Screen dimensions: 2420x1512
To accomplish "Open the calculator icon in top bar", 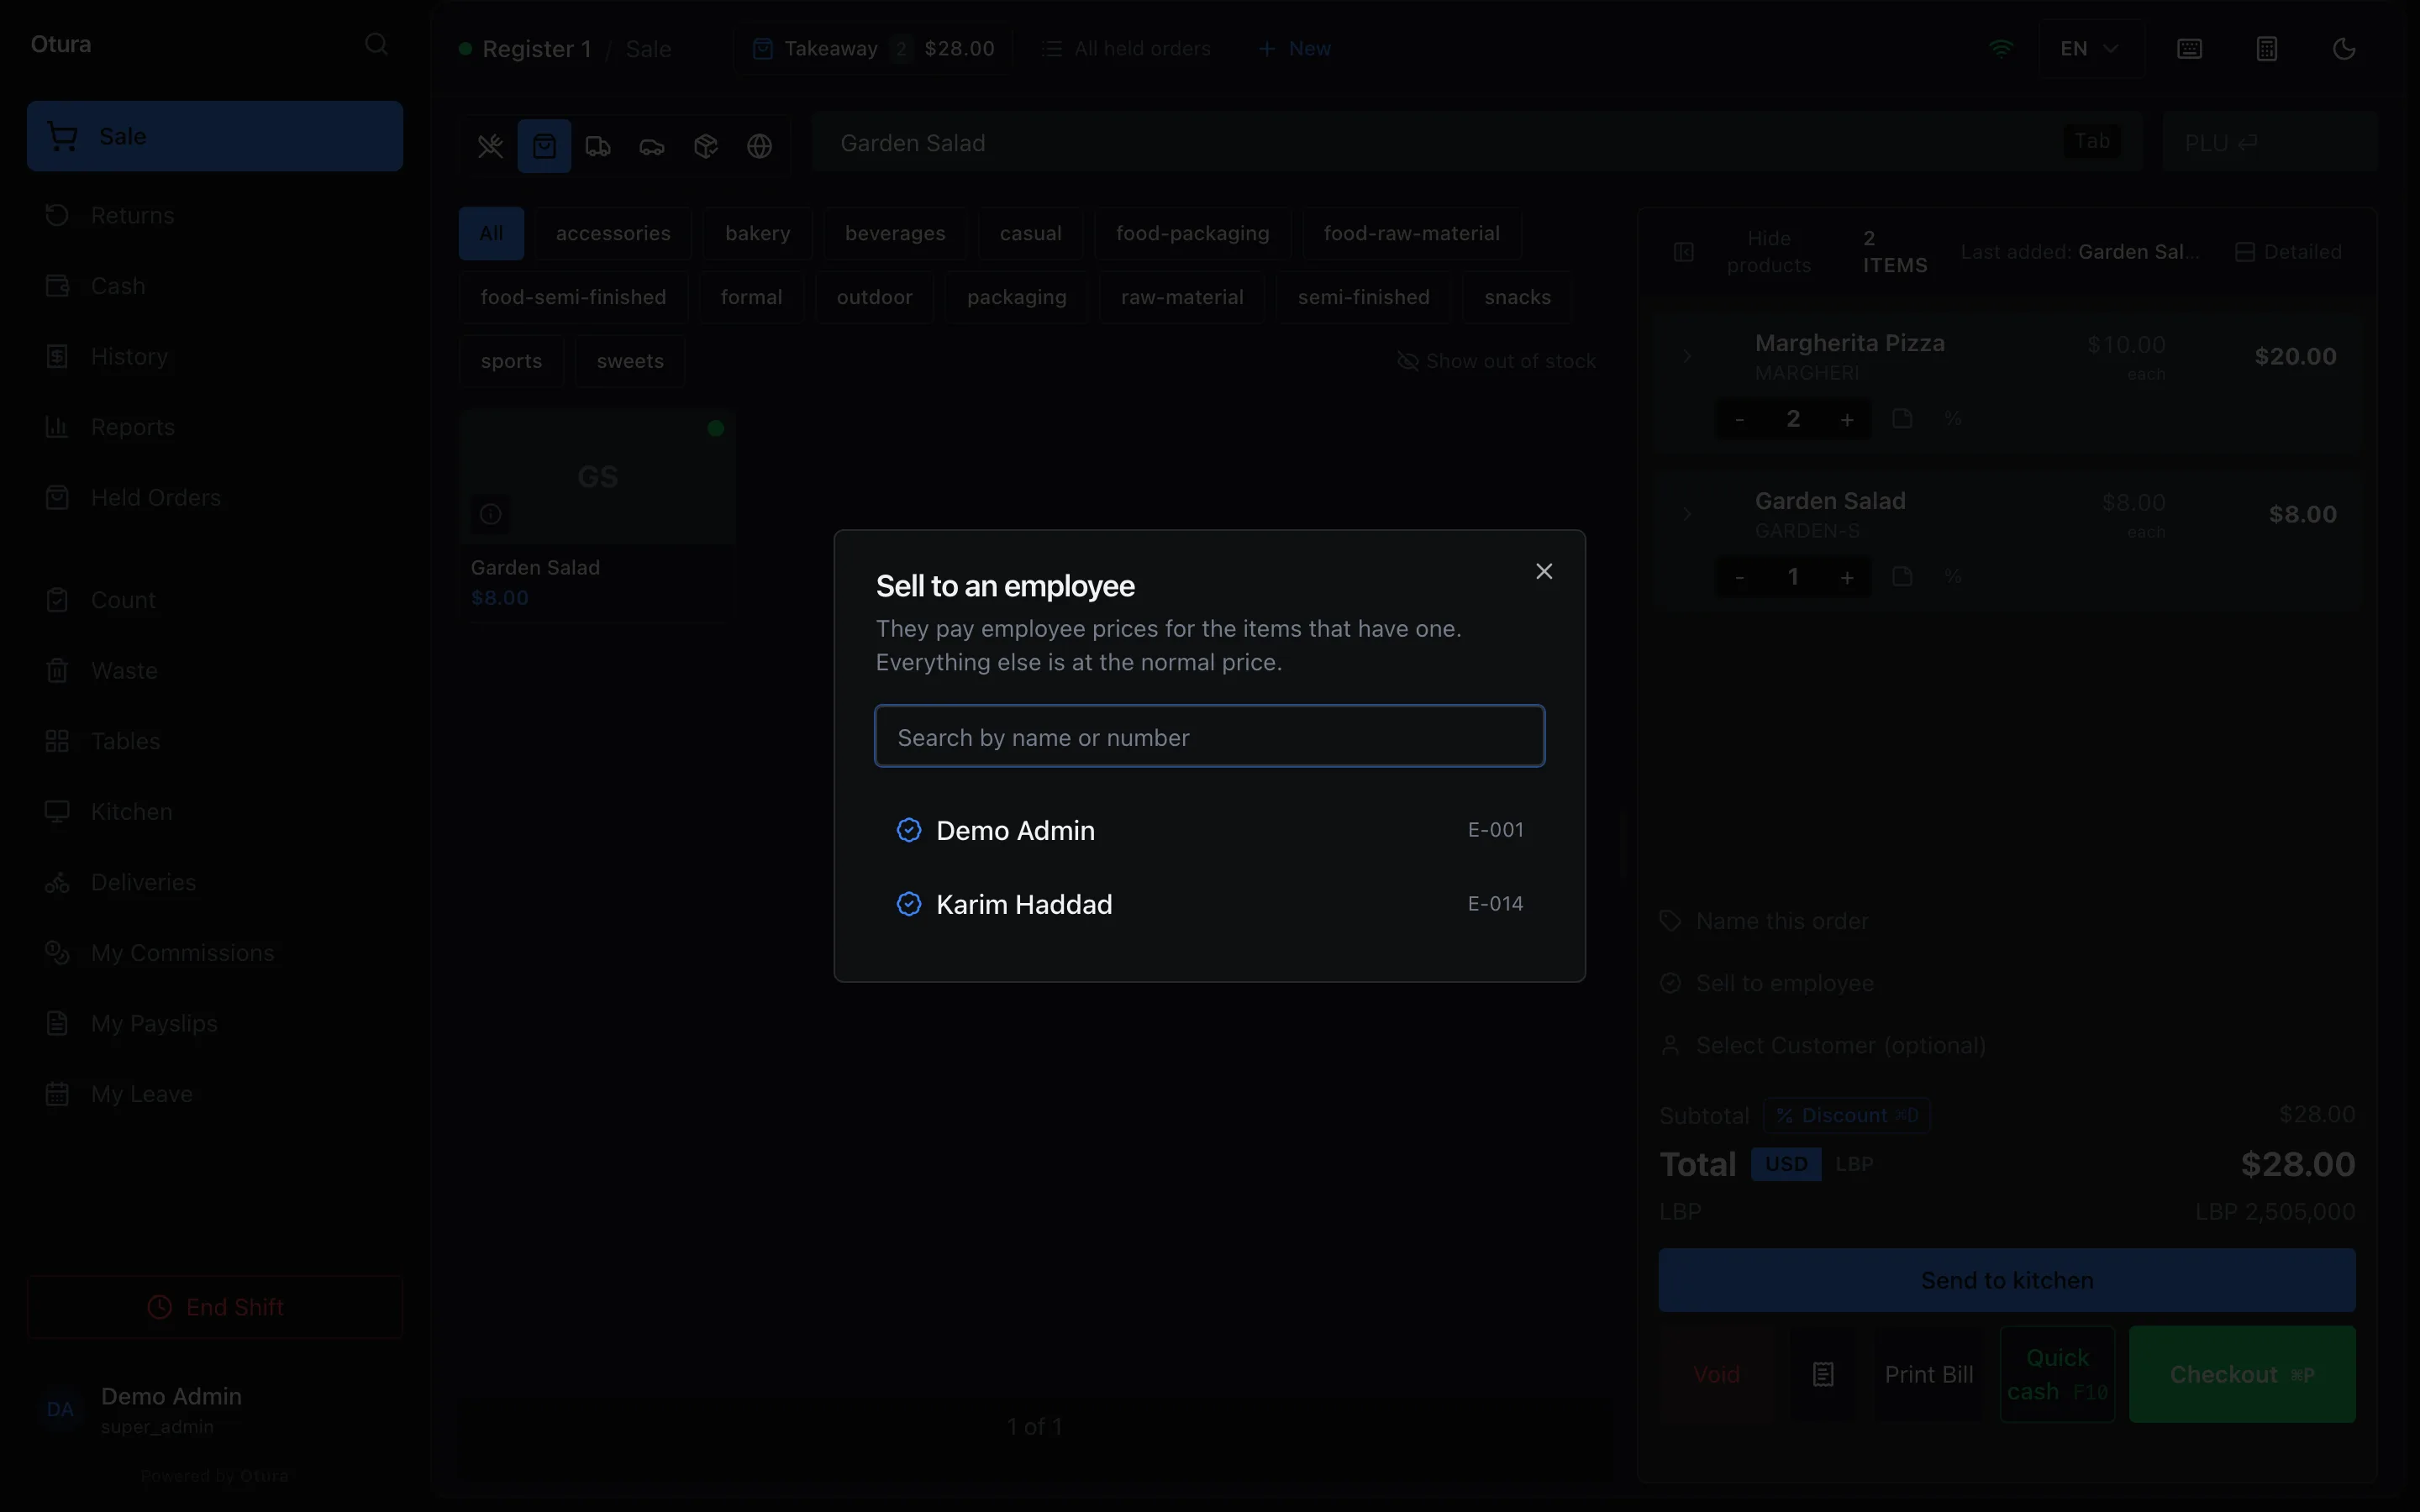I will click(2267, 49).
